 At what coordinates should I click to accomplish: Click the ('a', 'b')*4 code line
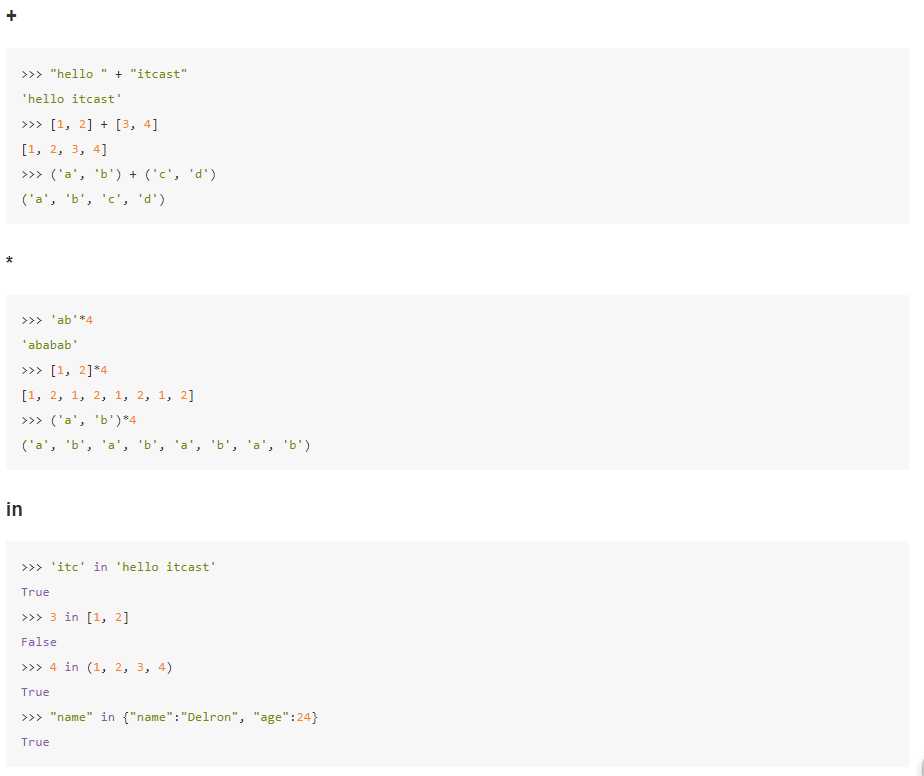click(79, 420)
